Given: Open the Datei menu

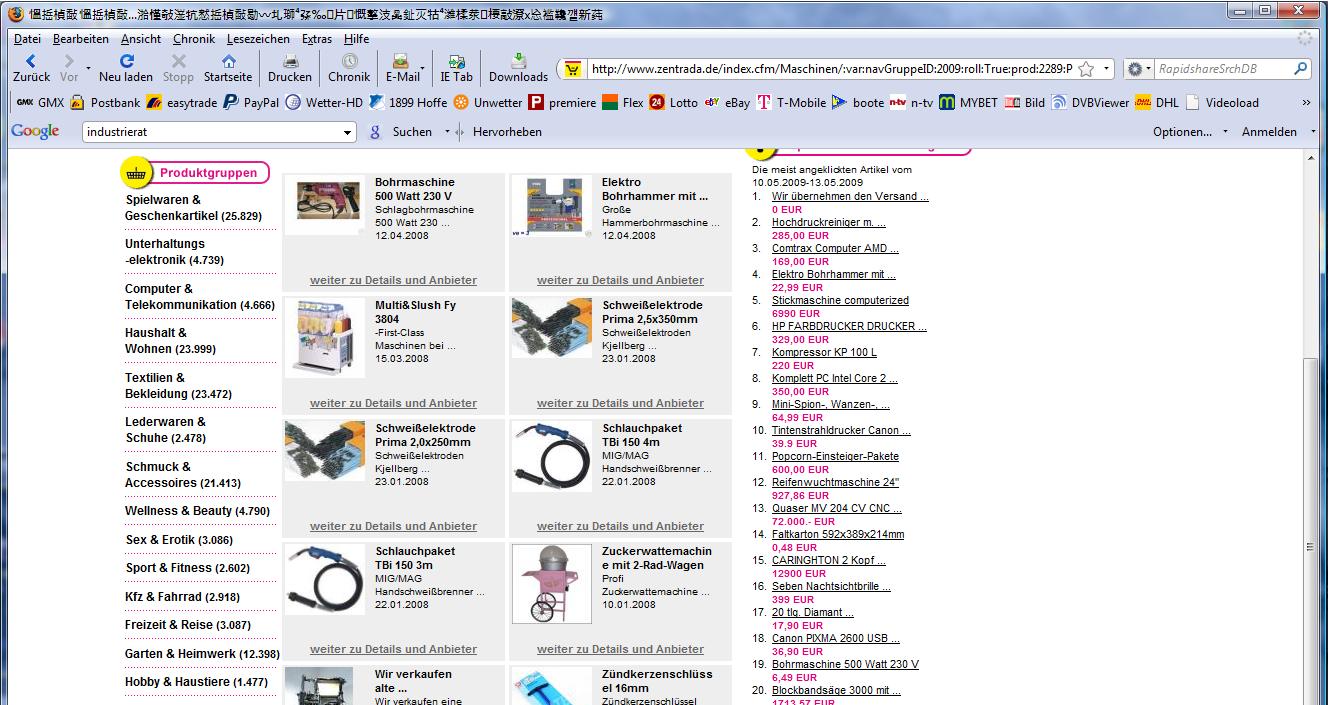Looking at the screenshot, I should click(27, 39).
